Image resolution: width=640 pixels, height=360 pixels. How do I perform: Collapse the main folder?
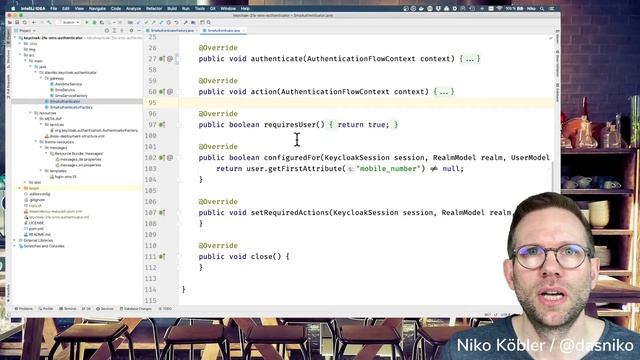tap(25, 60)
